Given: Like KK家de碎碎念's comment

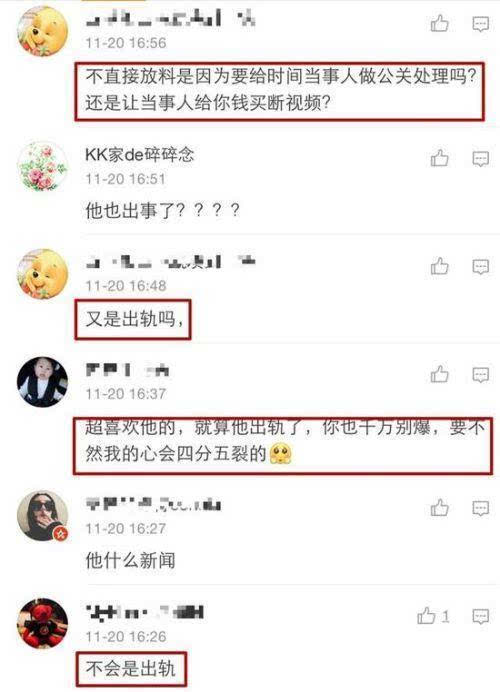Looking at the screenshot, I should [x=440, y=158].
